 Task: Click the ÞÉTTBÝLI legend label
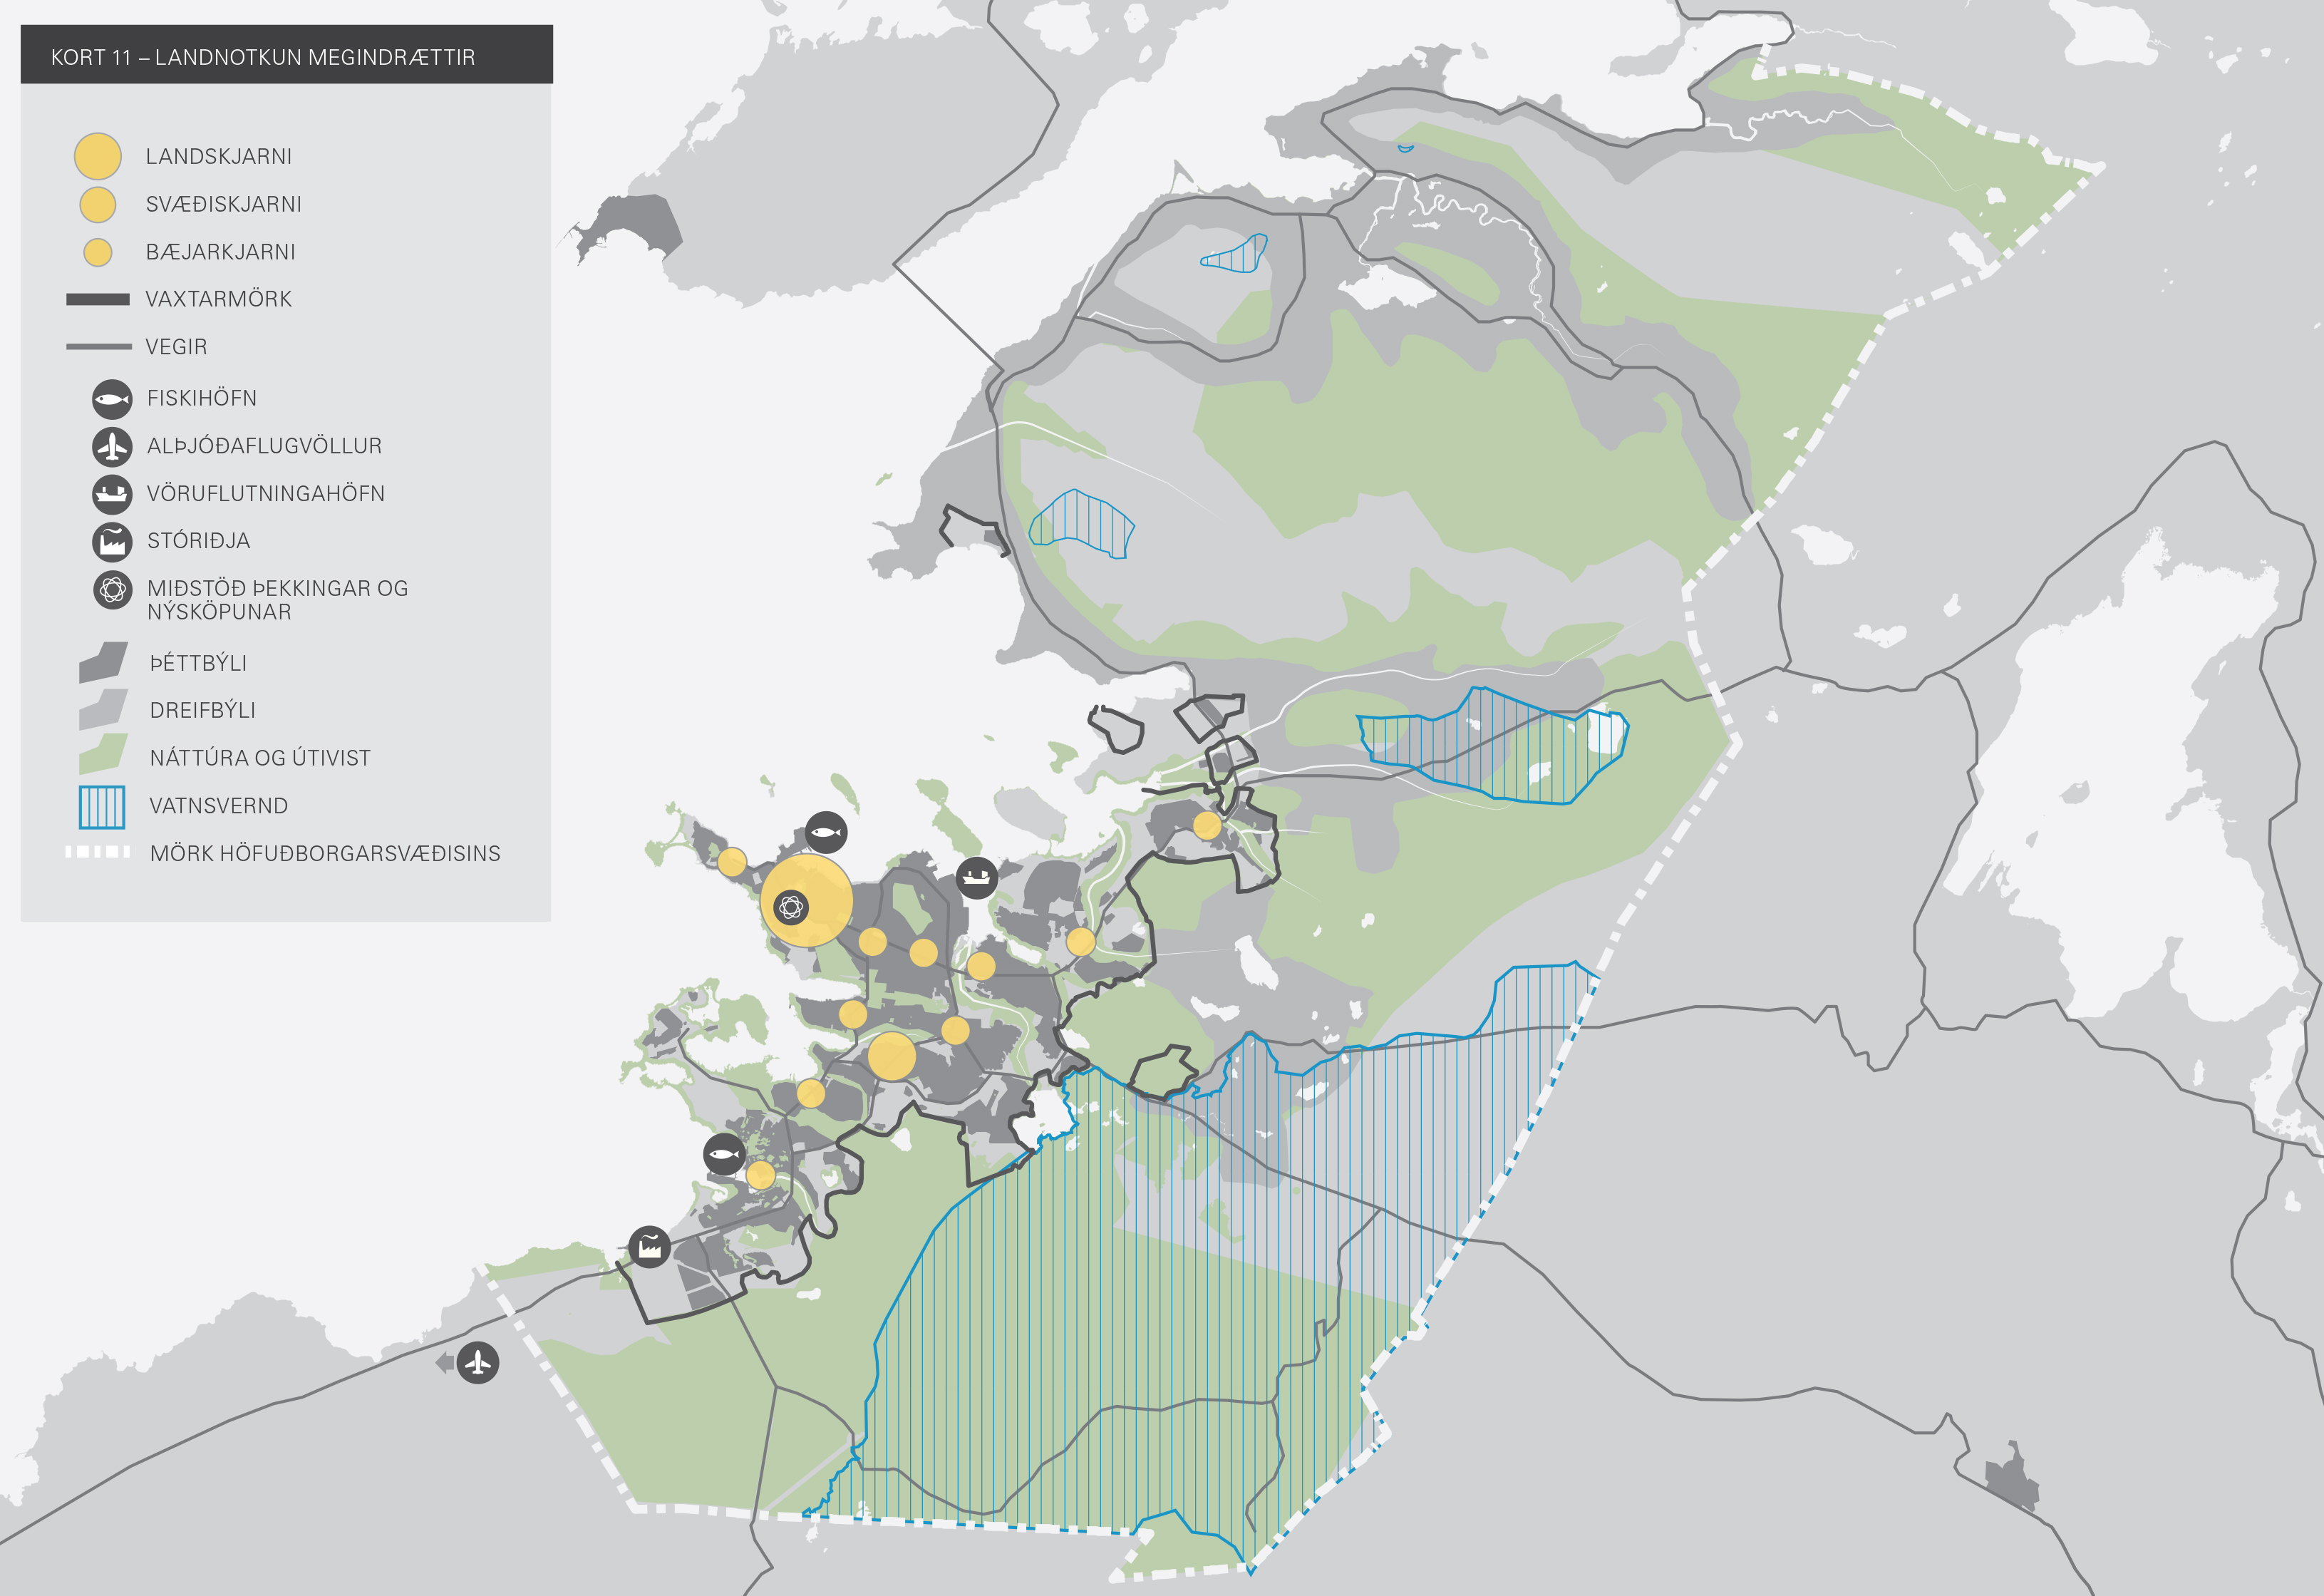(198, 663)
